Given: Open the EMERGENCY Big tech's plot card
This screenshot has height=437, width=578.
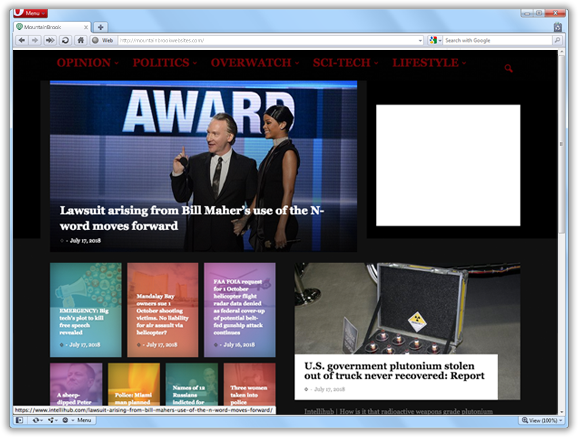Looking at the screenshot, I should 86,310.
